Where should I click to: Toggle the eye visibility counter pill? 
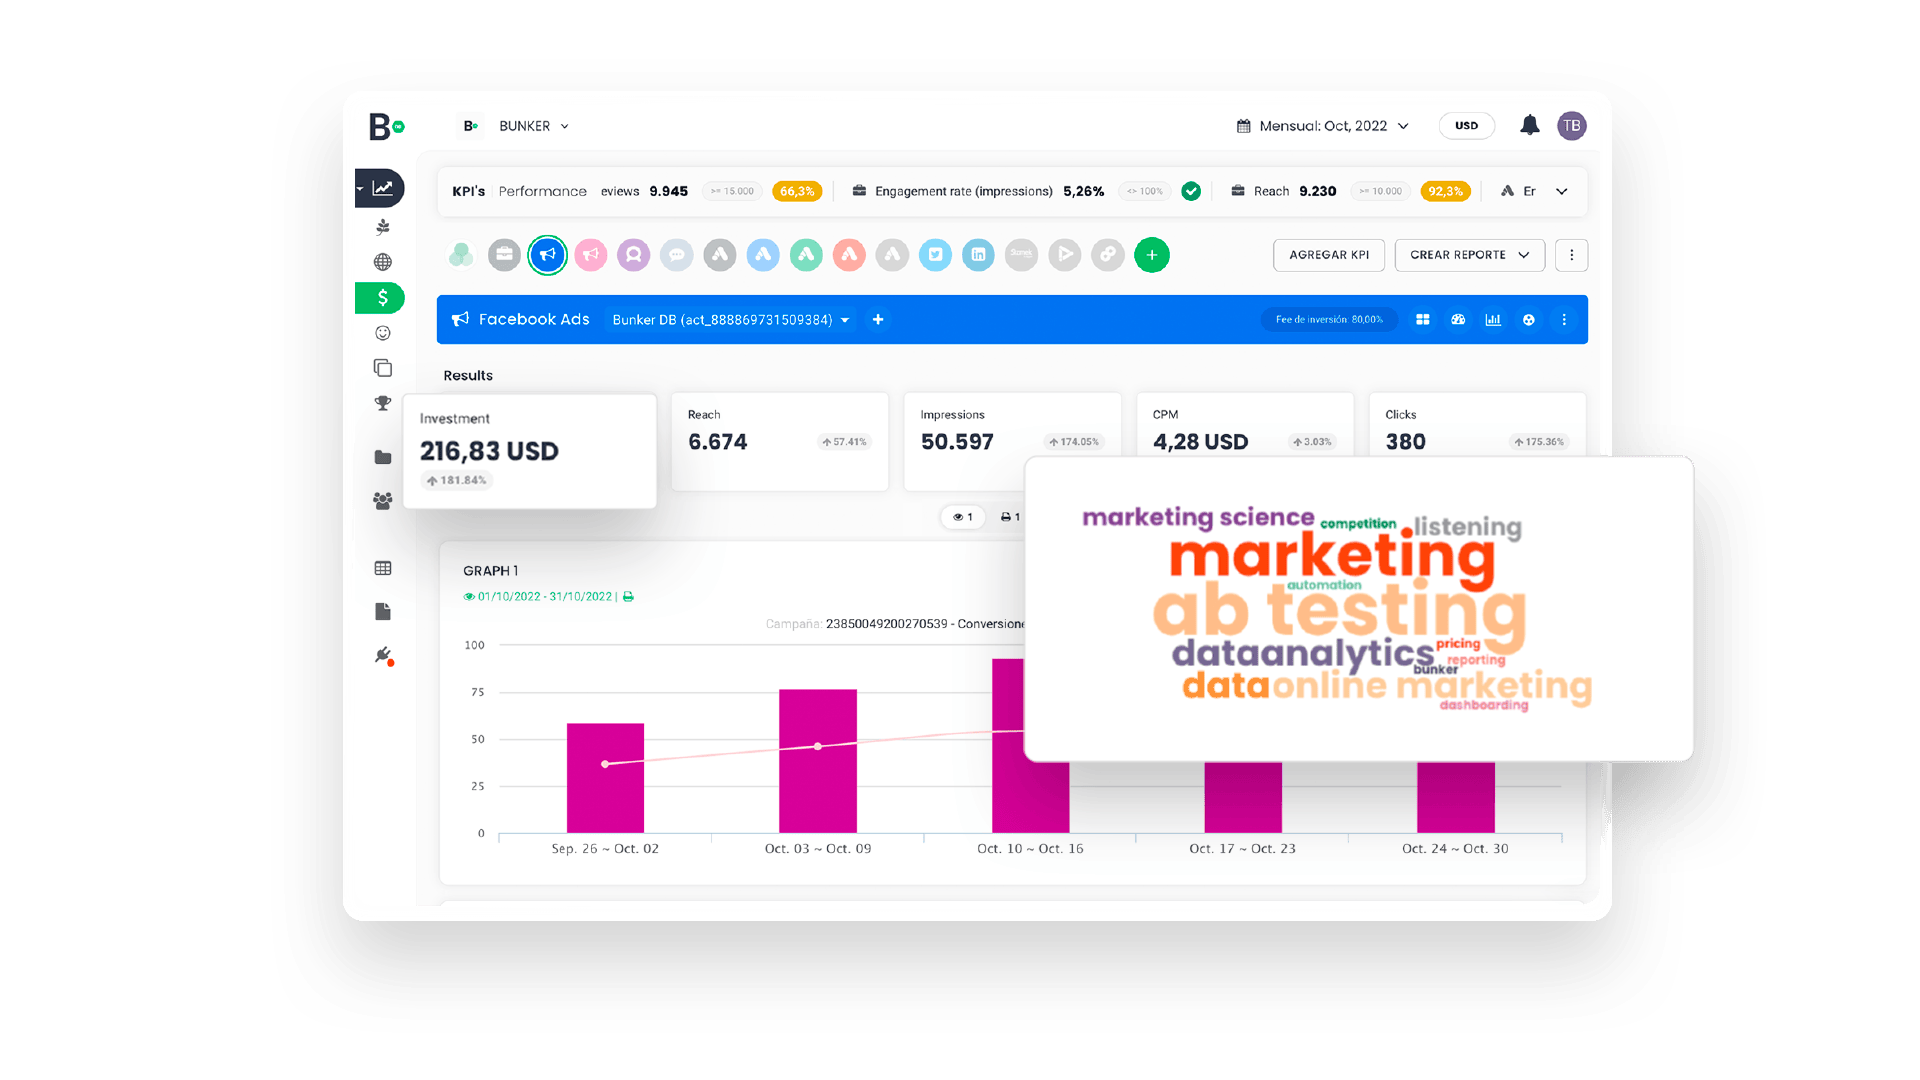click(963, 517)
